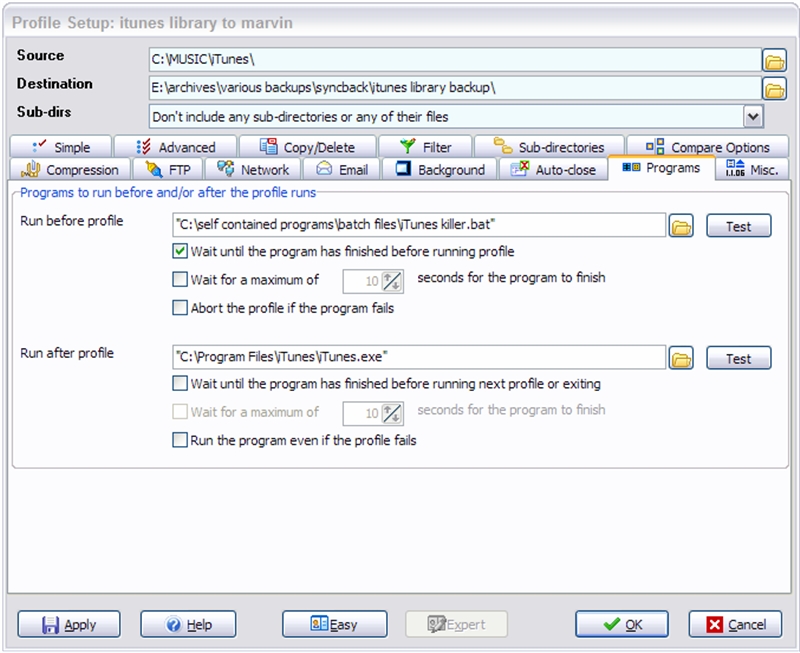Test the Run after profile program

click(739, 359)
